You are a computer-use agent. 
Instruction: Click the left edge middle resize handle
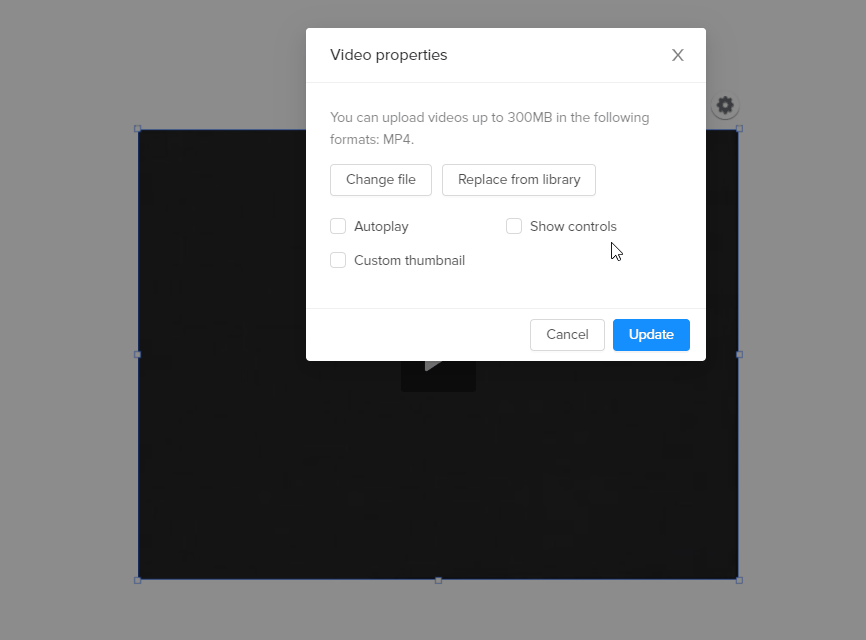[x=138, y=355]
